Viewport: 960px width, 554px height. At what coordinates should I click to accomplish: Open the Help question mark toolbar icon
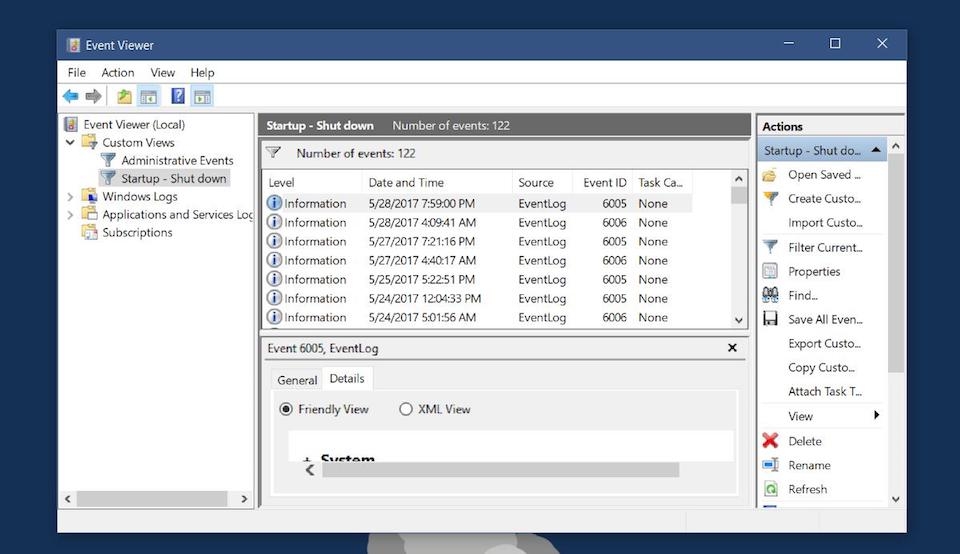(x=178, y=96)
